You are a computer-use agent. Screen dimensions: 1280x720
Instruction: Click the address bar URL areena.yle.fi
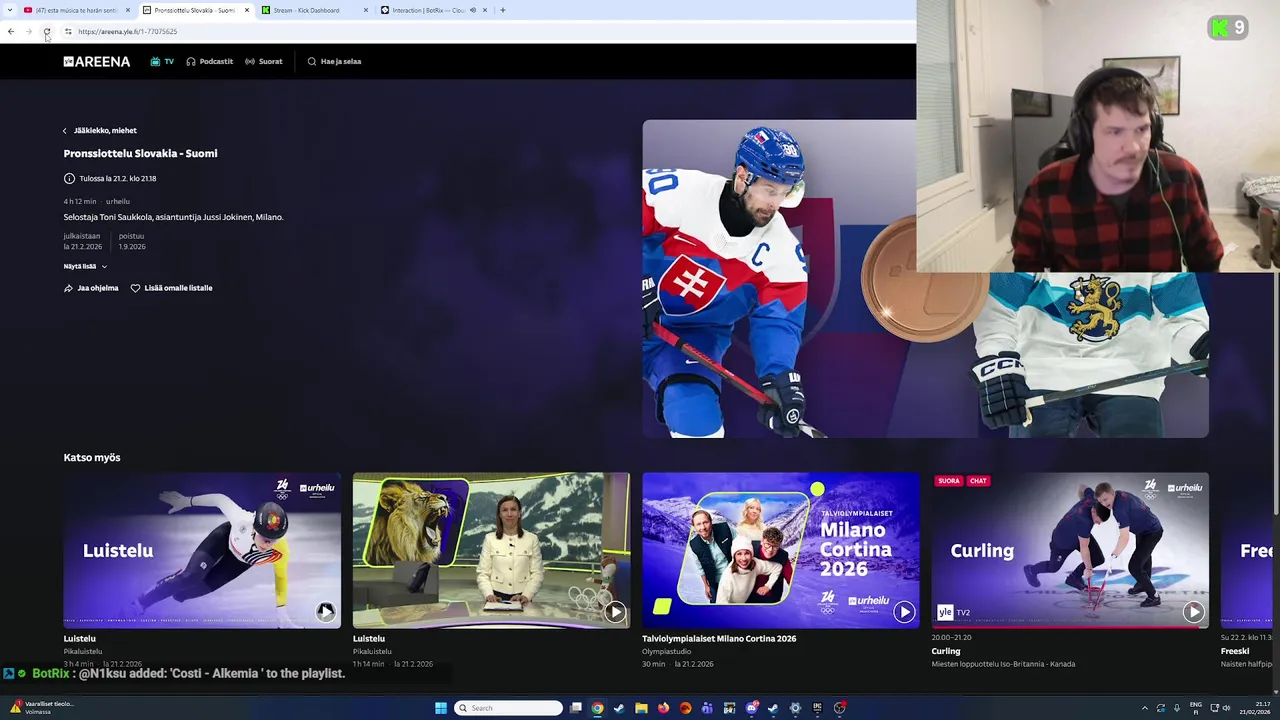tap(127, 31)
